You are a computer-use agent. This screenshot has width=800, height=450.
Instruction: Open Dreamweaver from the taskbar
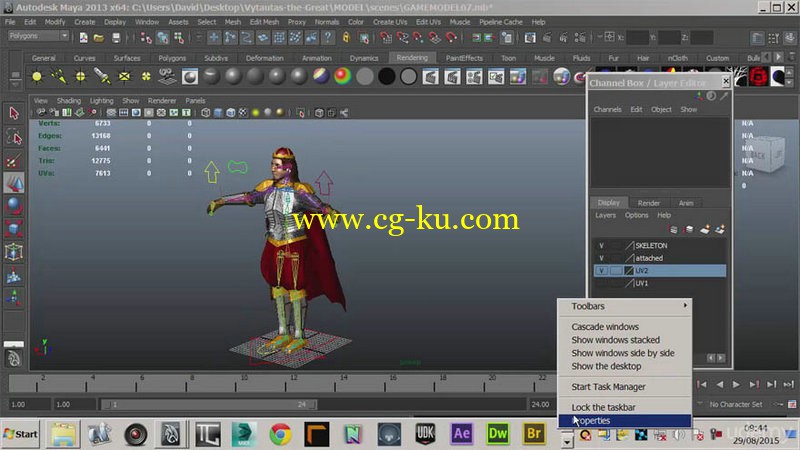point(497,434)
